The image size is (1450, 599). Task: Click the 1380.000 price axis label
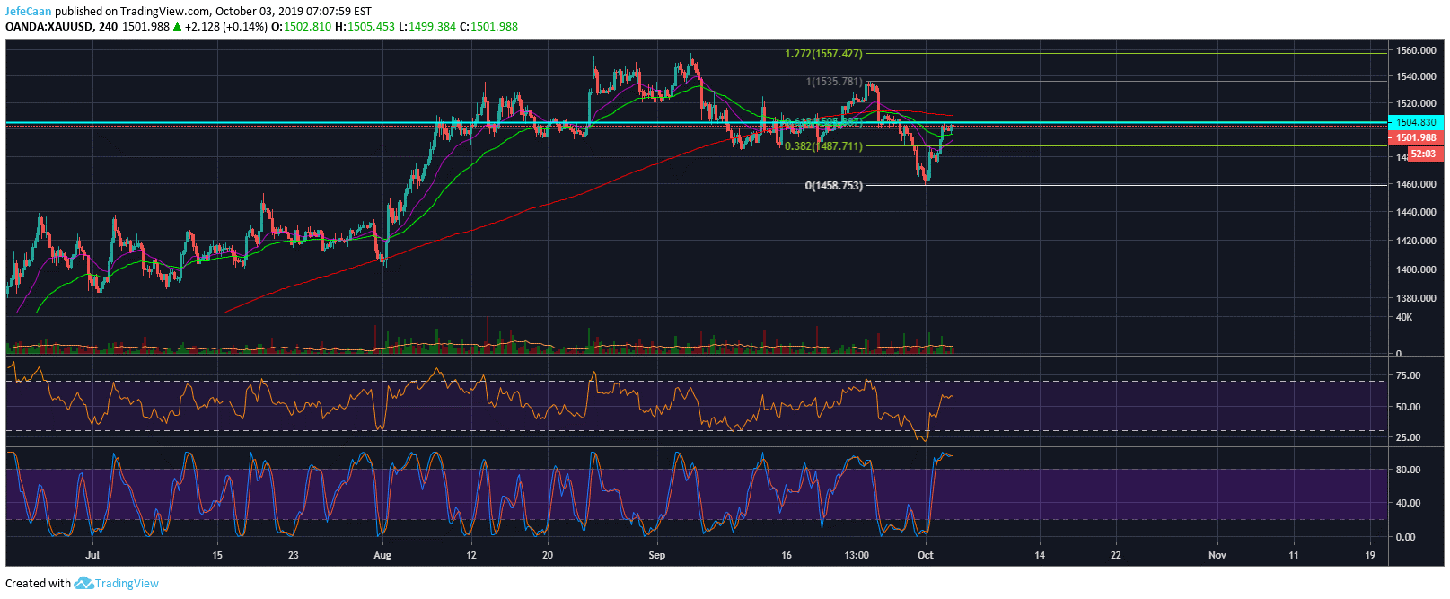tap(1416, 299)
